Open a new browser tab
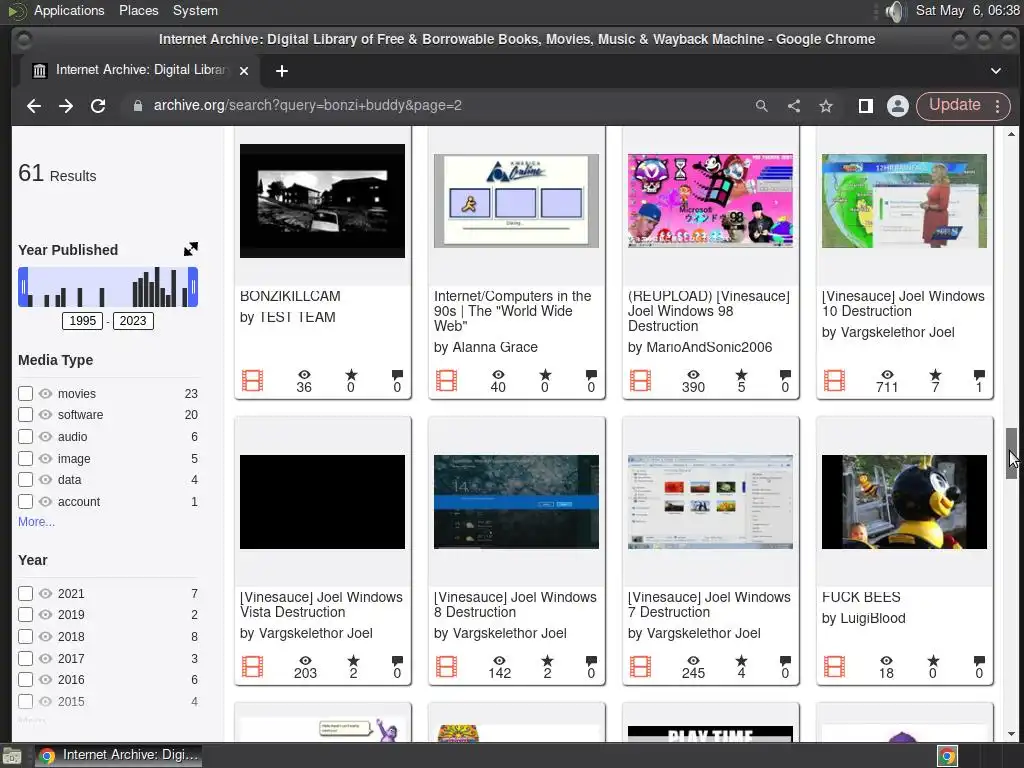Viewport: 1024px width, 768px height. click(281, 71)
